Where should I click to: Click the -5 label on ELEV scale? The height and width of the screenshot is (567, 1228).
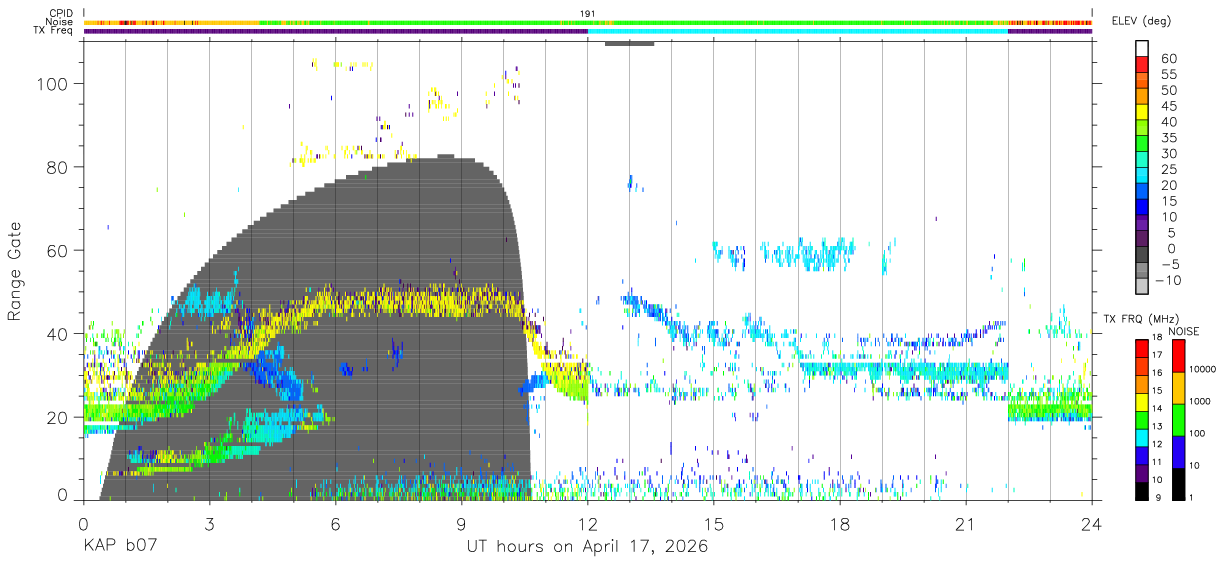[1168, 264]
